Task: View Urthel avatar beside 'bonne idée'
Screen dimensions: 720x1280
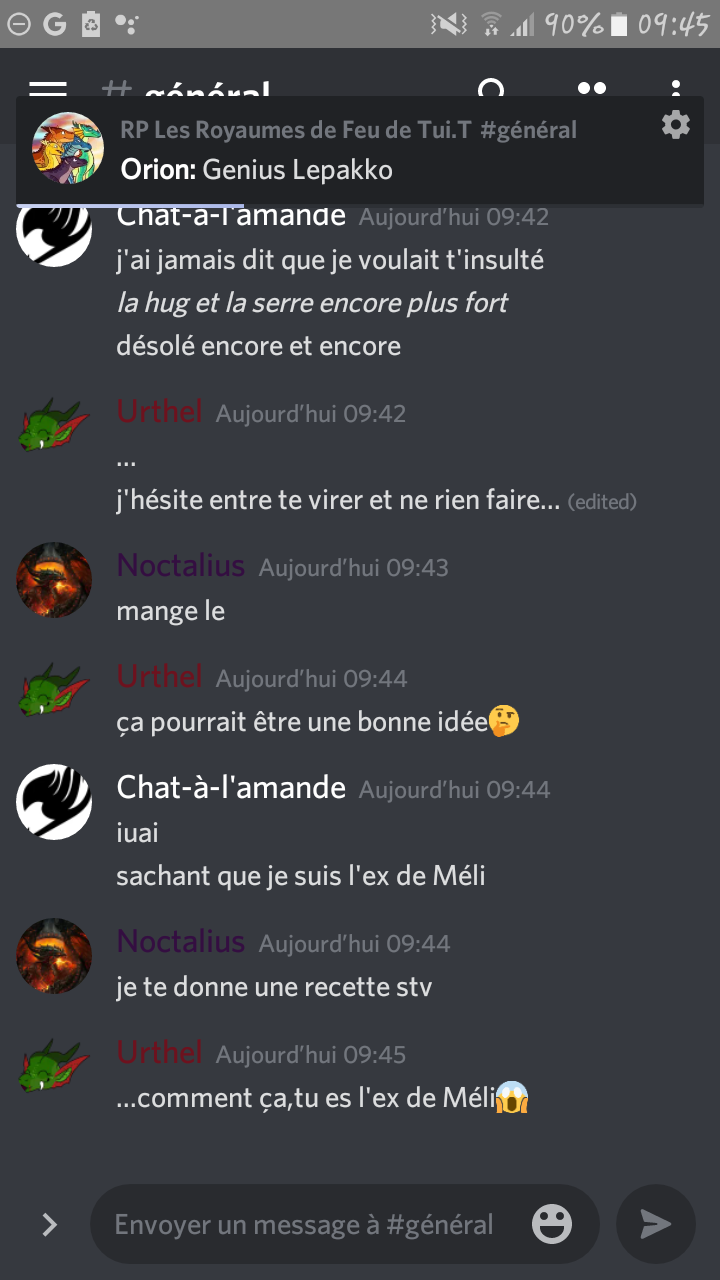Action: 54,691
